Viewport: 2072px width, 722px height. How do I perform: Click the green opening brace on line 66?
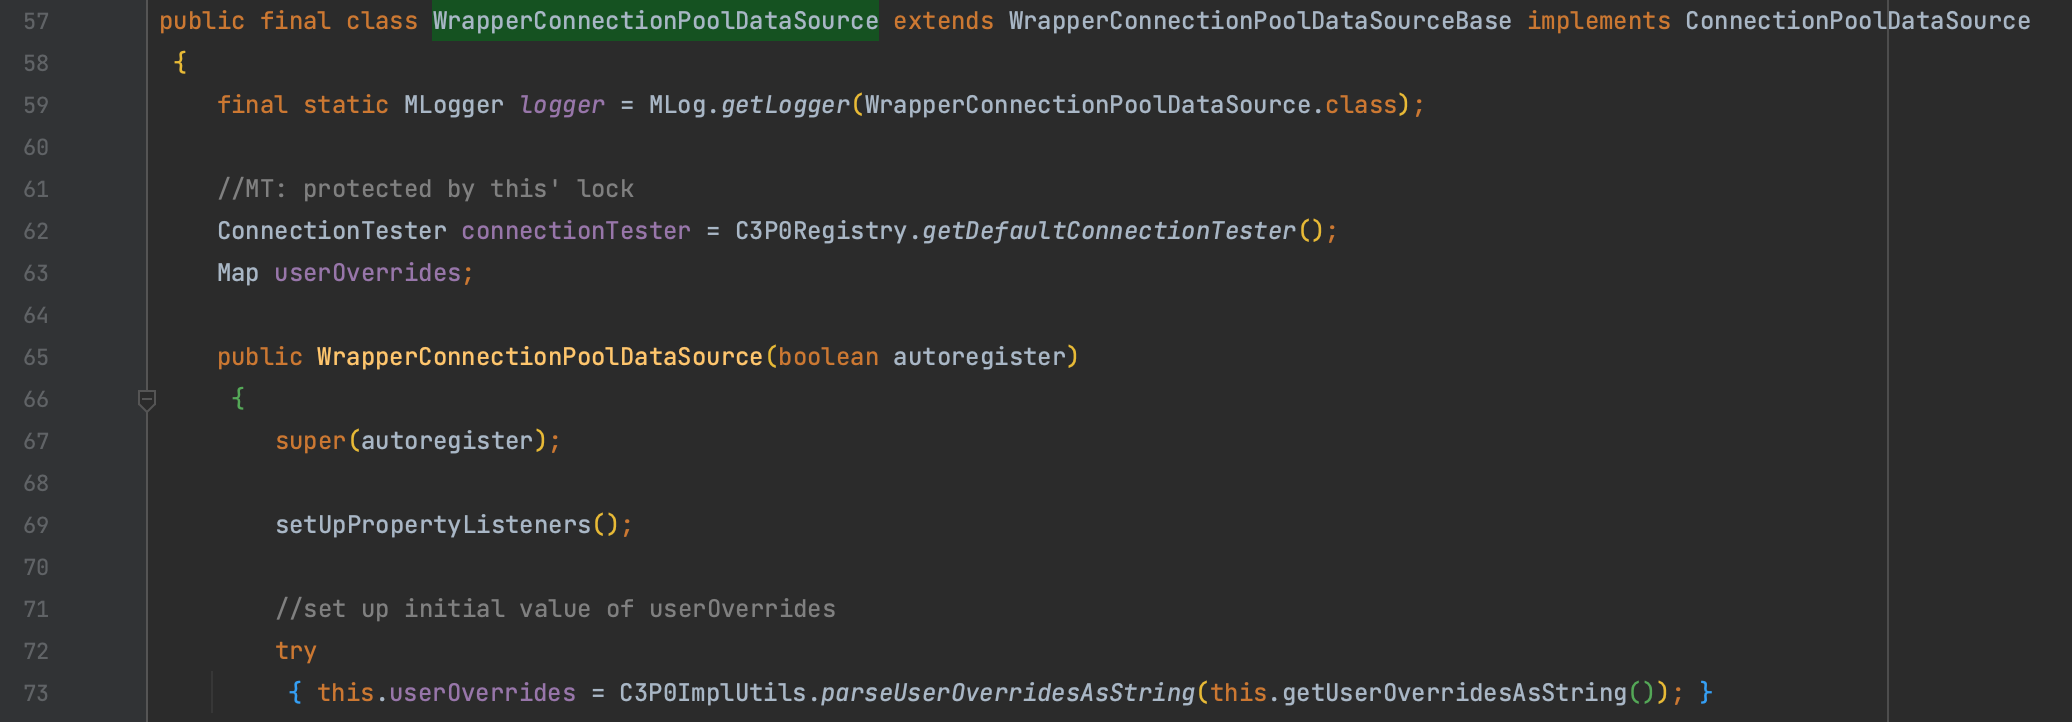tap(238, 399)
